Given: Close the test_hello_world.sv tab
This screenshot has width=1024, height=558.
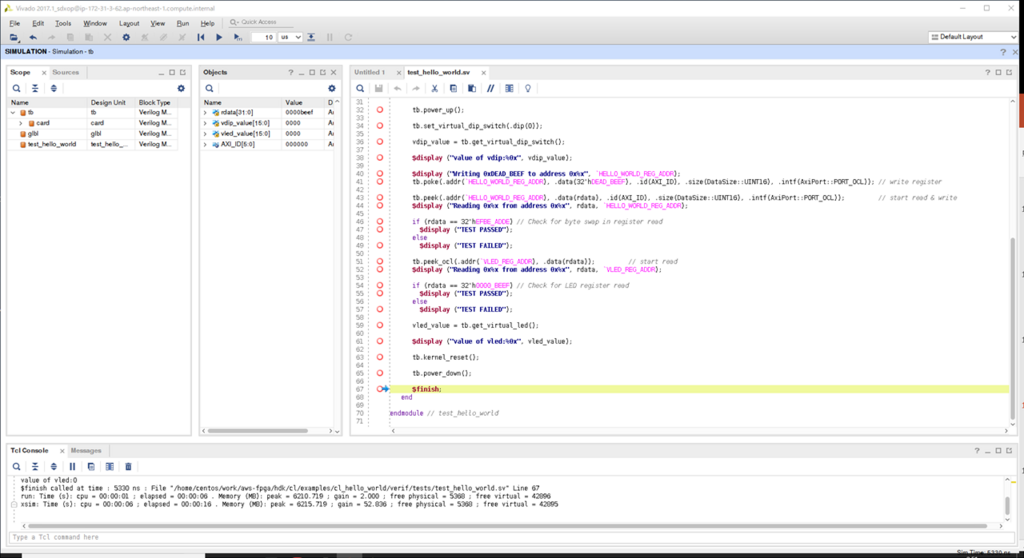Looking at the screenshot, I should pyautogui.click(x=483, y=73).
